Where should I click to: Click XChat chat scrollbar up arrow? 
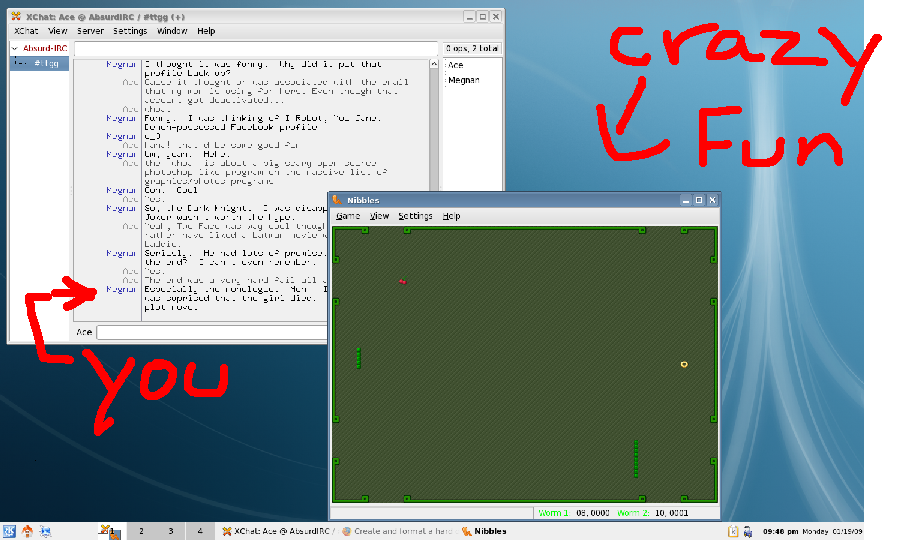coord(434,64)
